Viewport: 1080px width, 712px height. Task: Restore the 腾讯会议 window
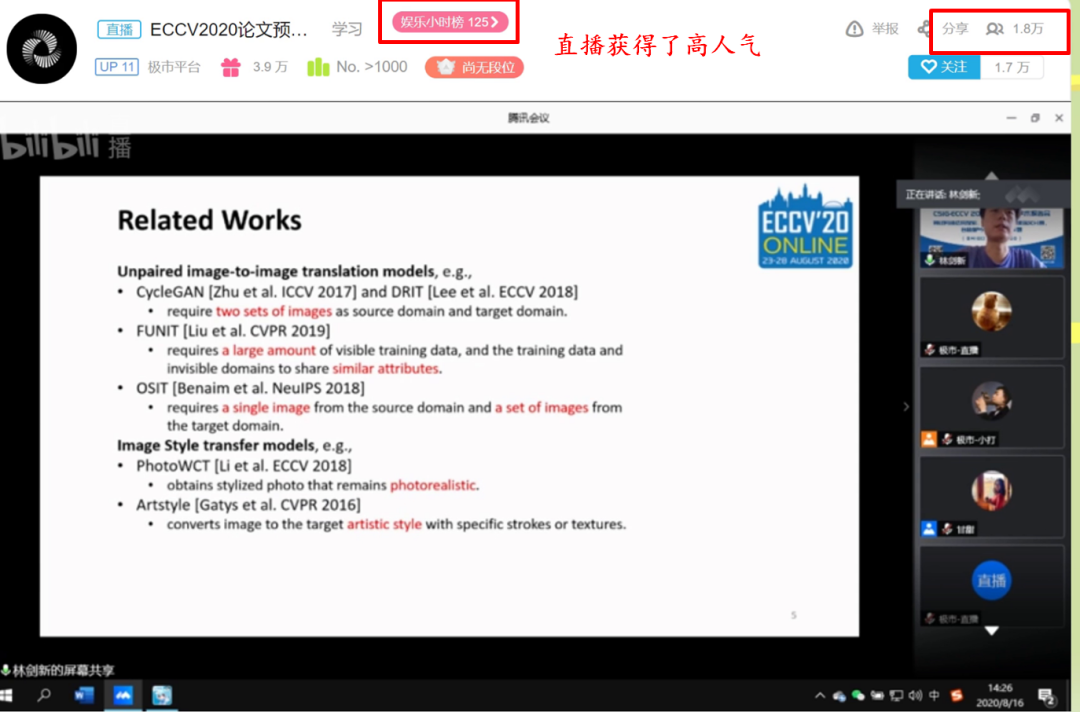coord(1035,118)
